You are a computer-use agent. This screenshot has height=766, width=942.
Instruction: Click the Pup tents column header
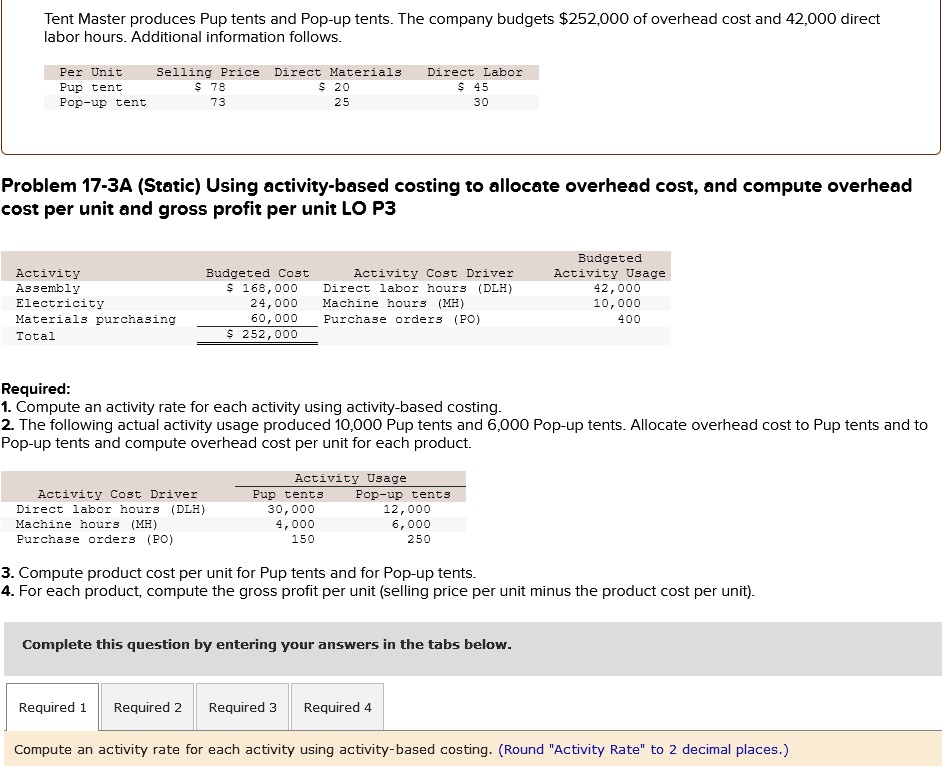[288, 493]
